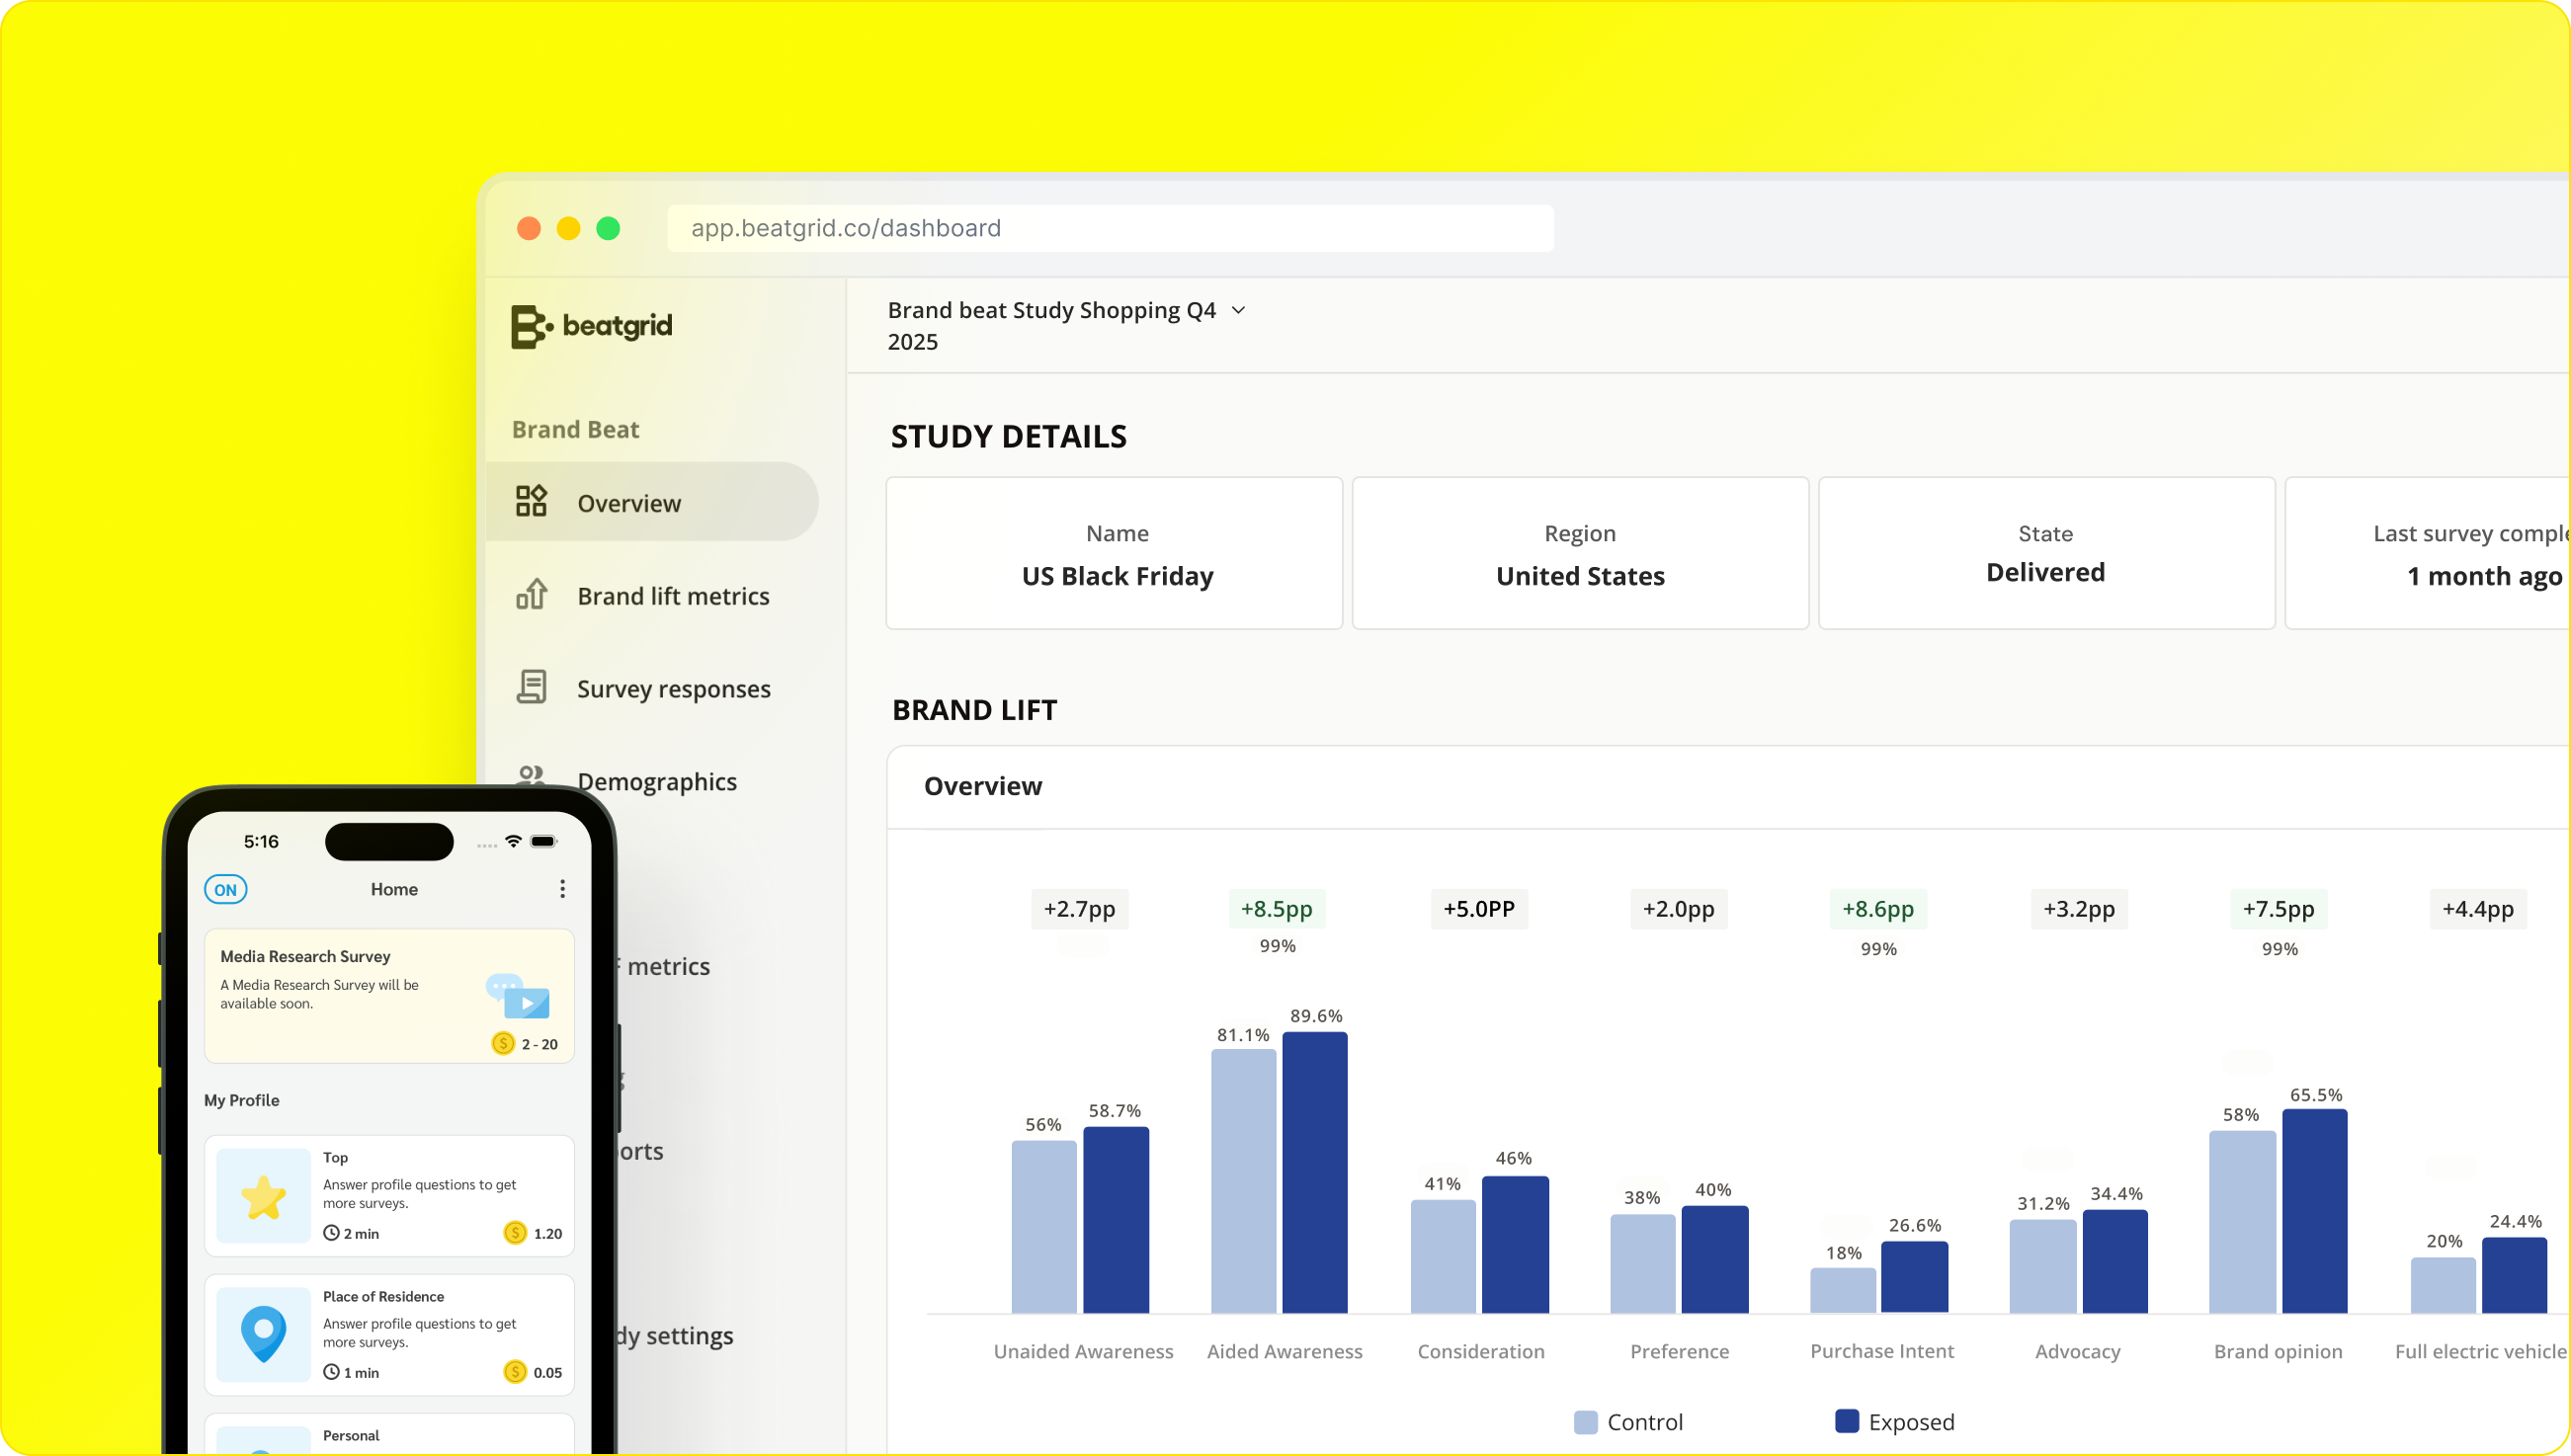
Task: Click the beatgrid logo
Action: (x=592, y=326)
